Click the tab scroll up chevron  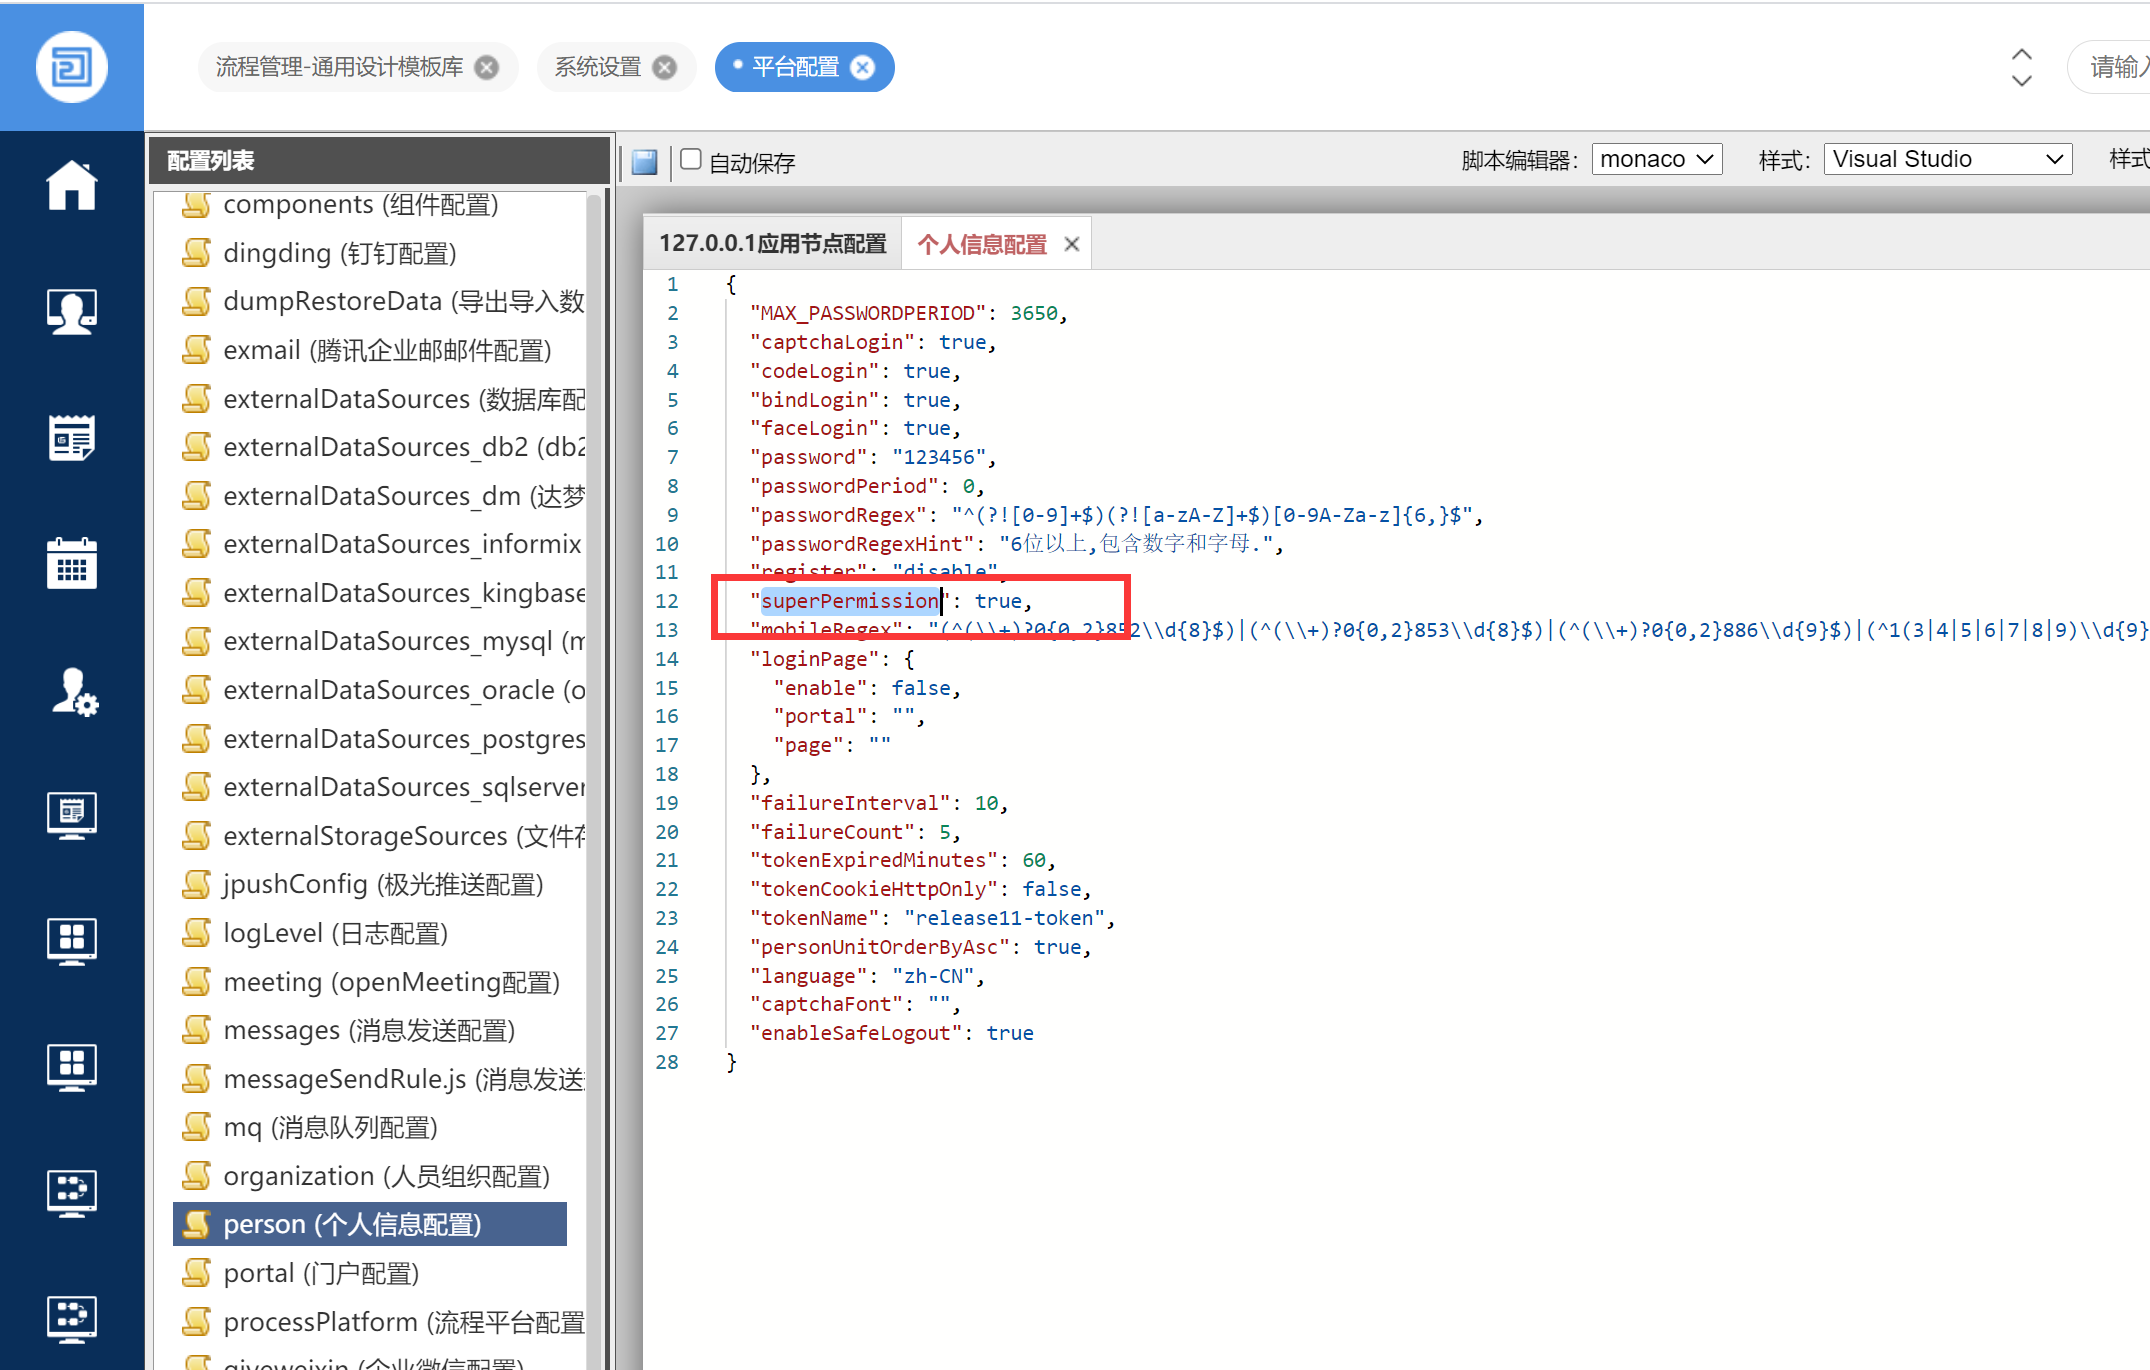[x=2021, y=54]
